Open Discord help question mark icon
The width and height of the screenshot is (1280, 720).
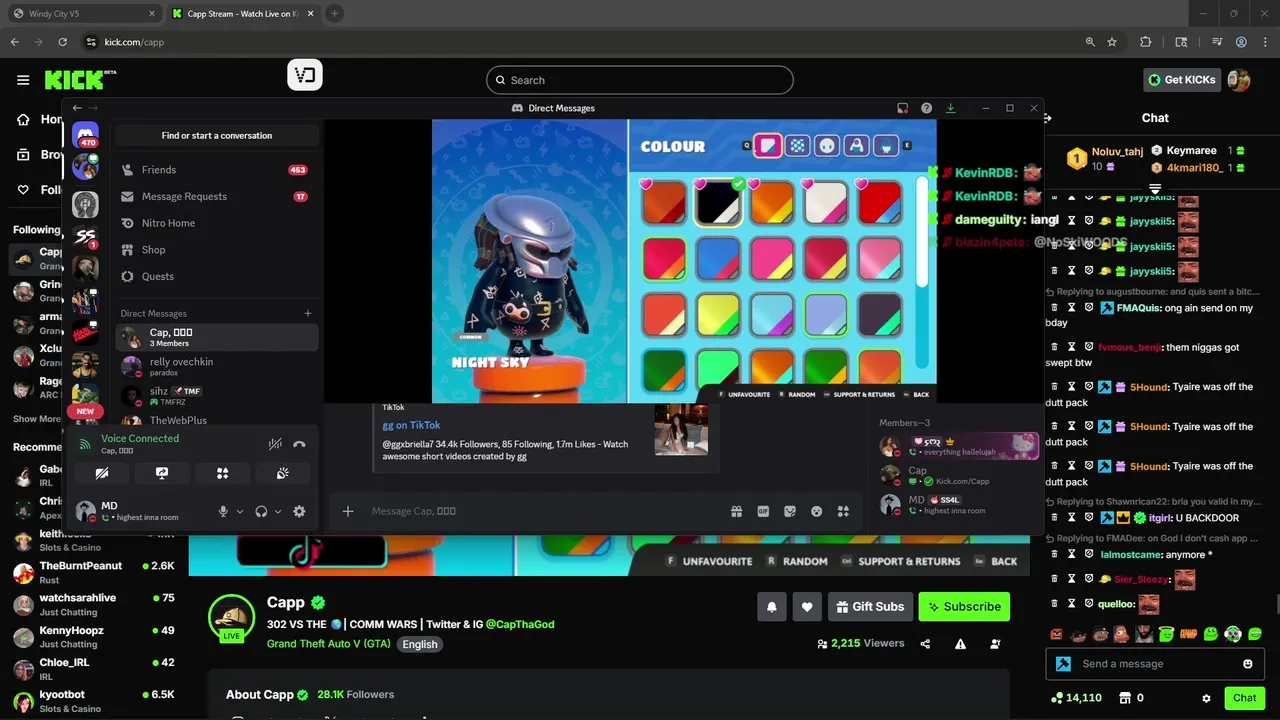pyautogui.click(x=926, y=108)
